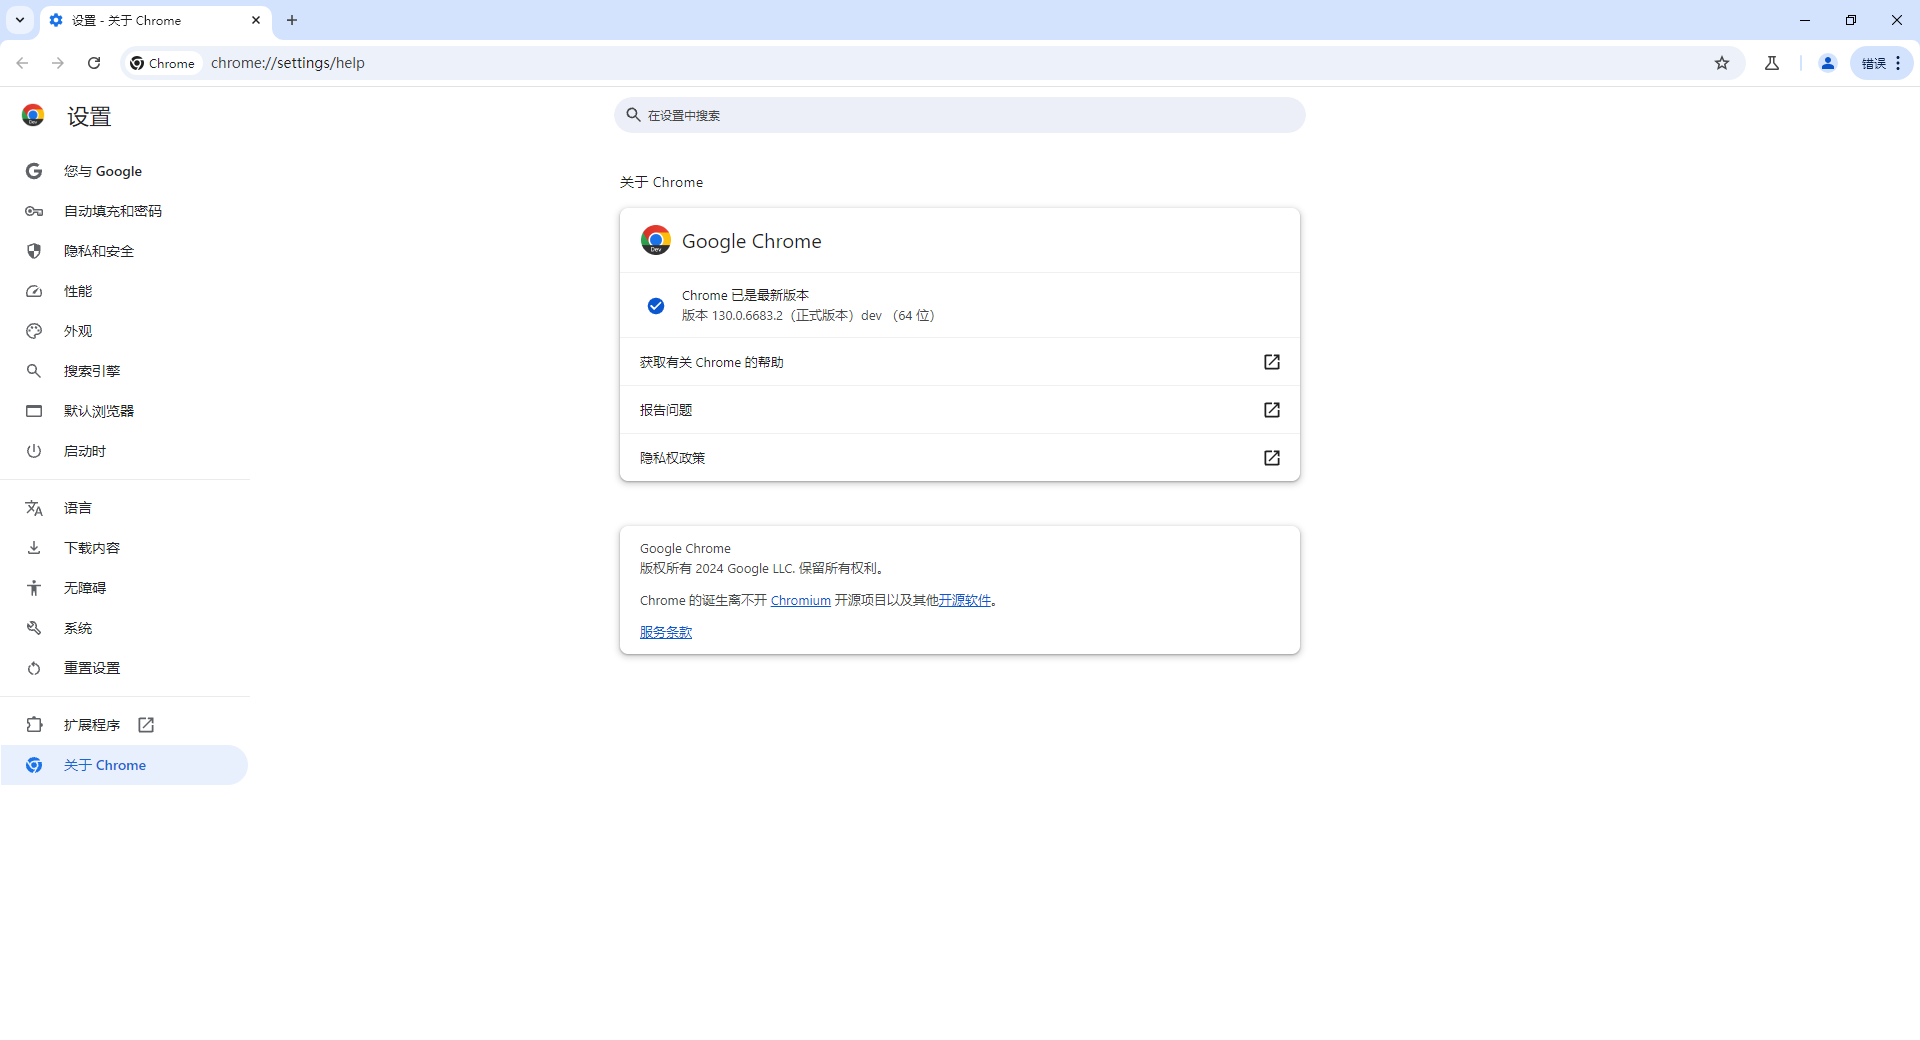Open the profile avatar menu
The image size is (1920, 1040).
[x=1828, y=63]
